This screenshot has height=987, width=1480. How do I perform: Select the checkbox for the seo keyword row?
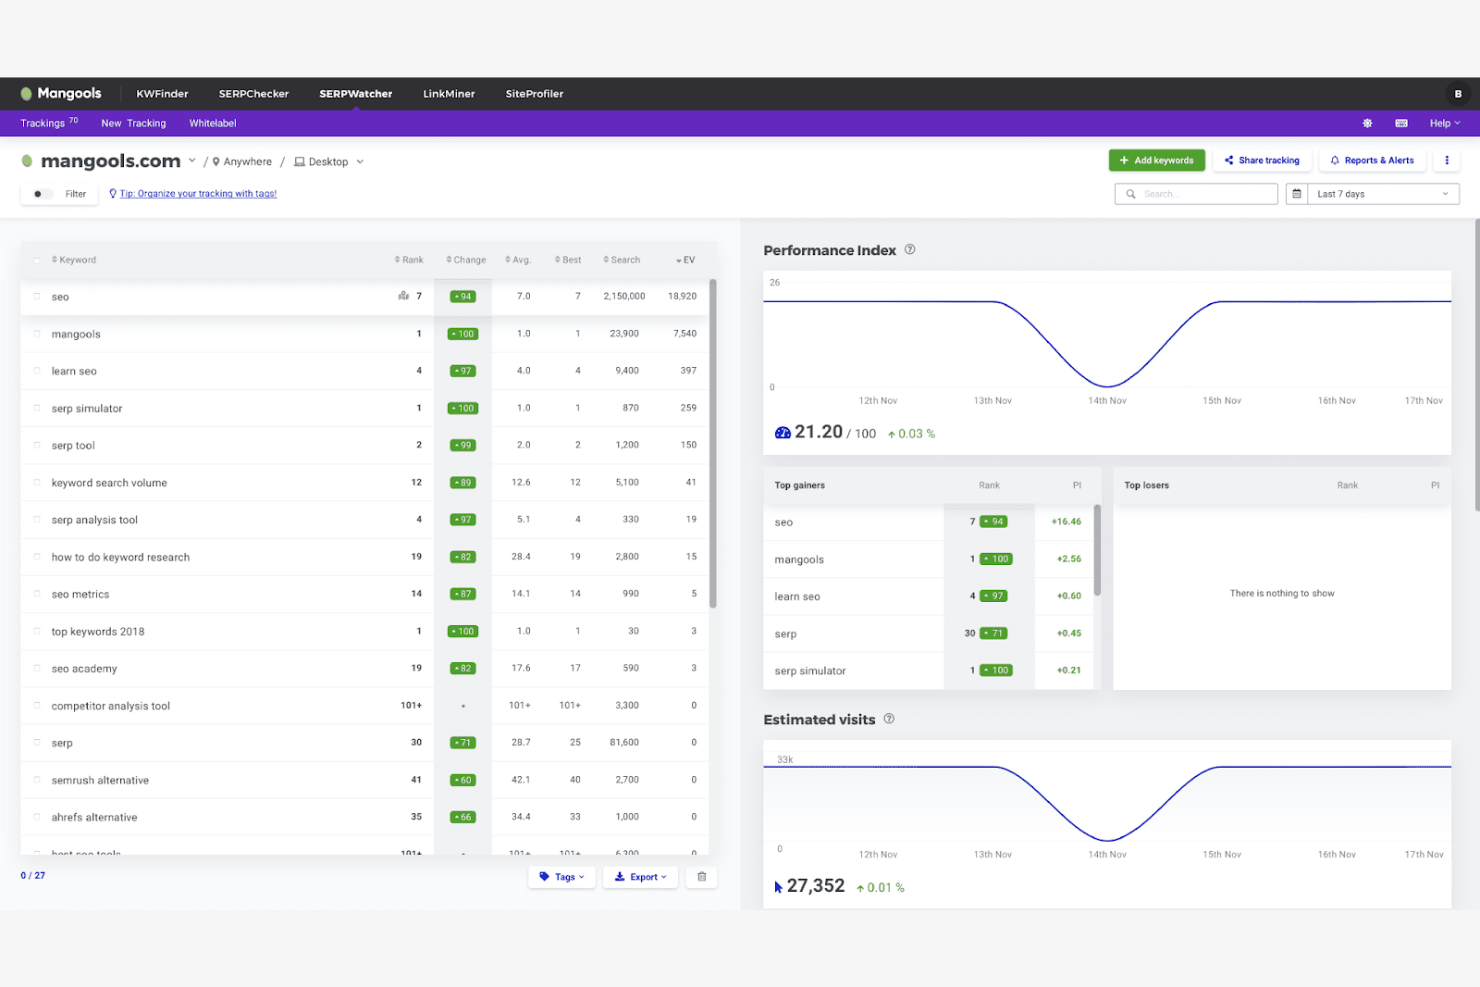[x=37, y=296]
